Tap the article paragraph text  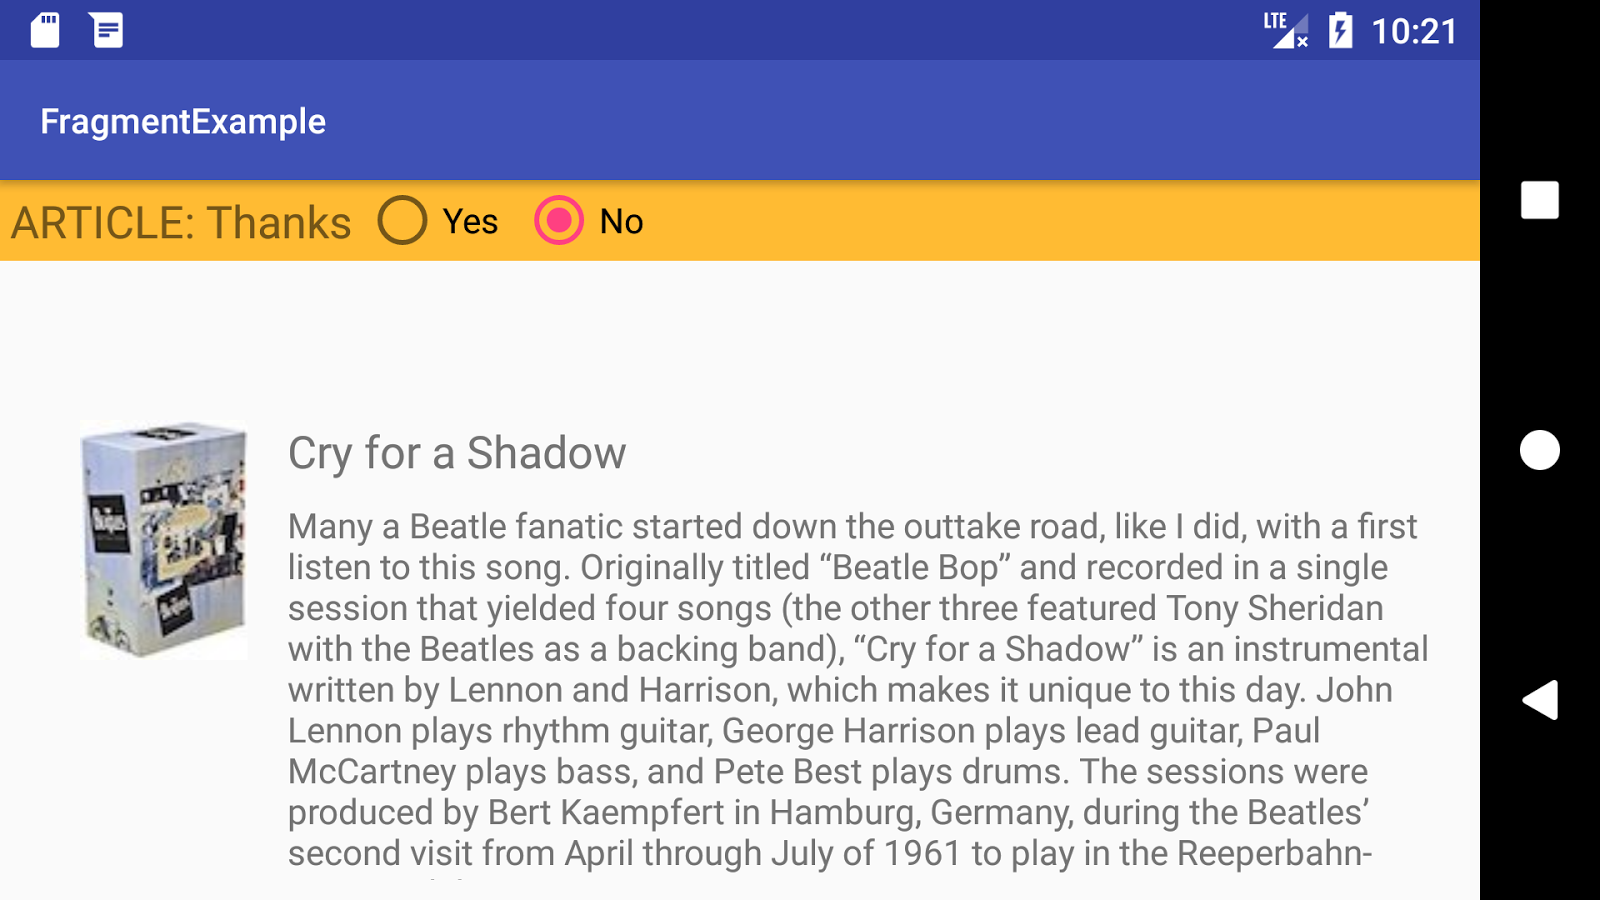pos(858,690)
